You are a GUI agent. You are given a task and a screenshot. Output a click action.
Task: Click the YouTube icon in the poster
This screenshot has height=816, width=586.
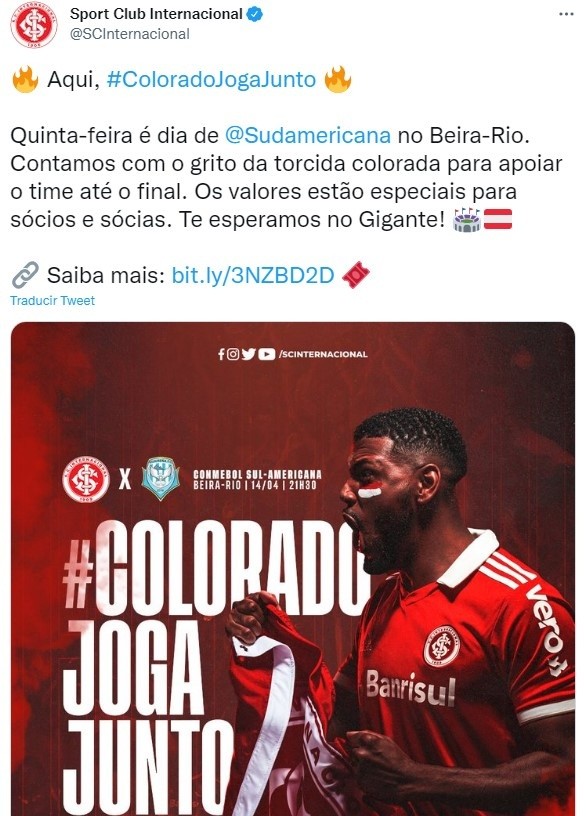(266, 354)
